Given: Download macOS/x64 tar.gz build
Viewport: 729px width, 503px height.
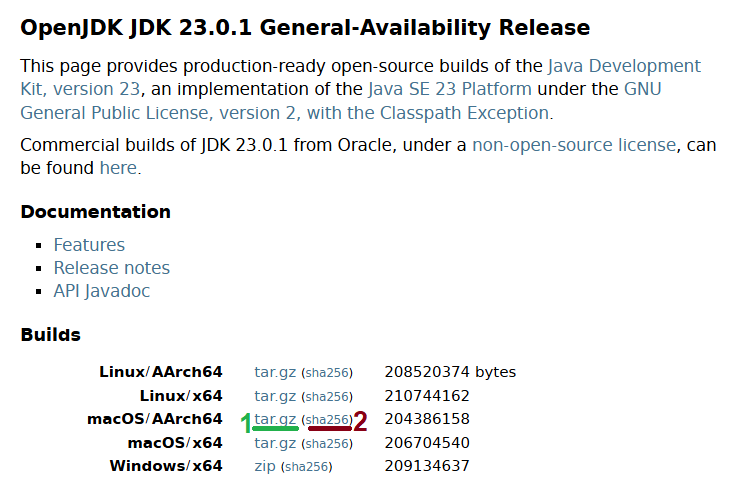Looking at the screenshot, I should [275, 443].
